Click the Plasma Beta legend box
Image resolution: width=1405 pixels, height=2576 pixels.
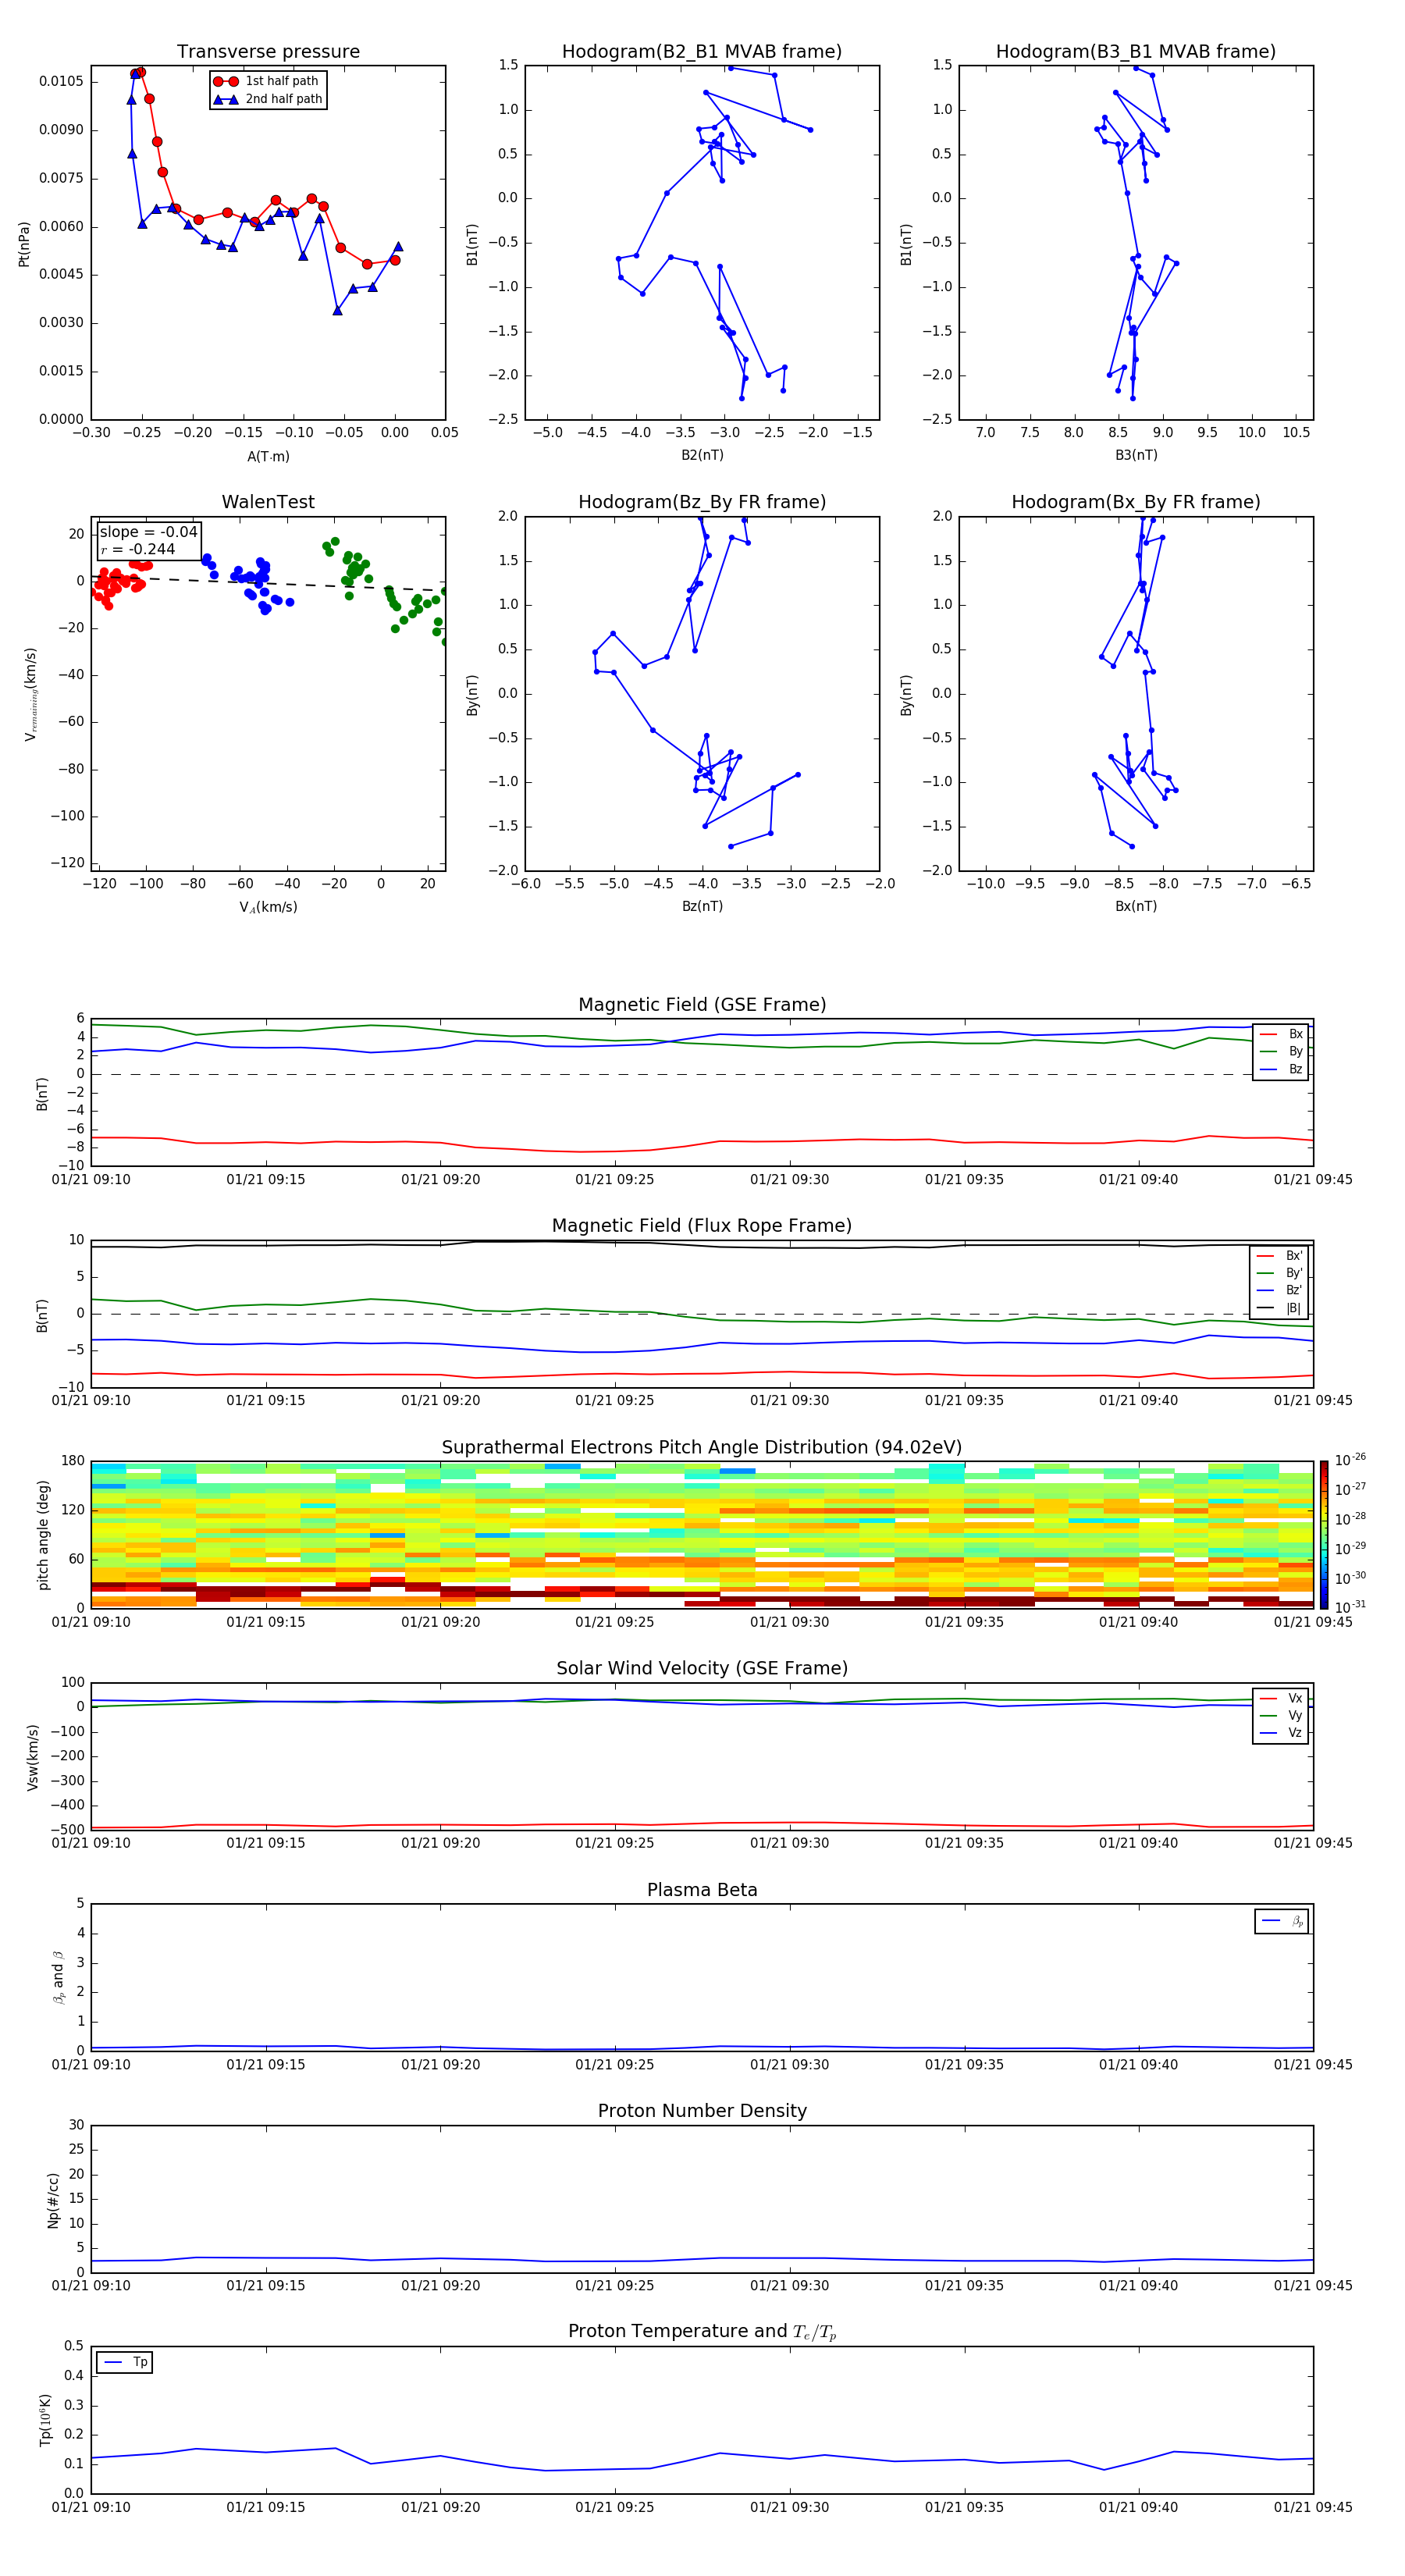1282,1921
